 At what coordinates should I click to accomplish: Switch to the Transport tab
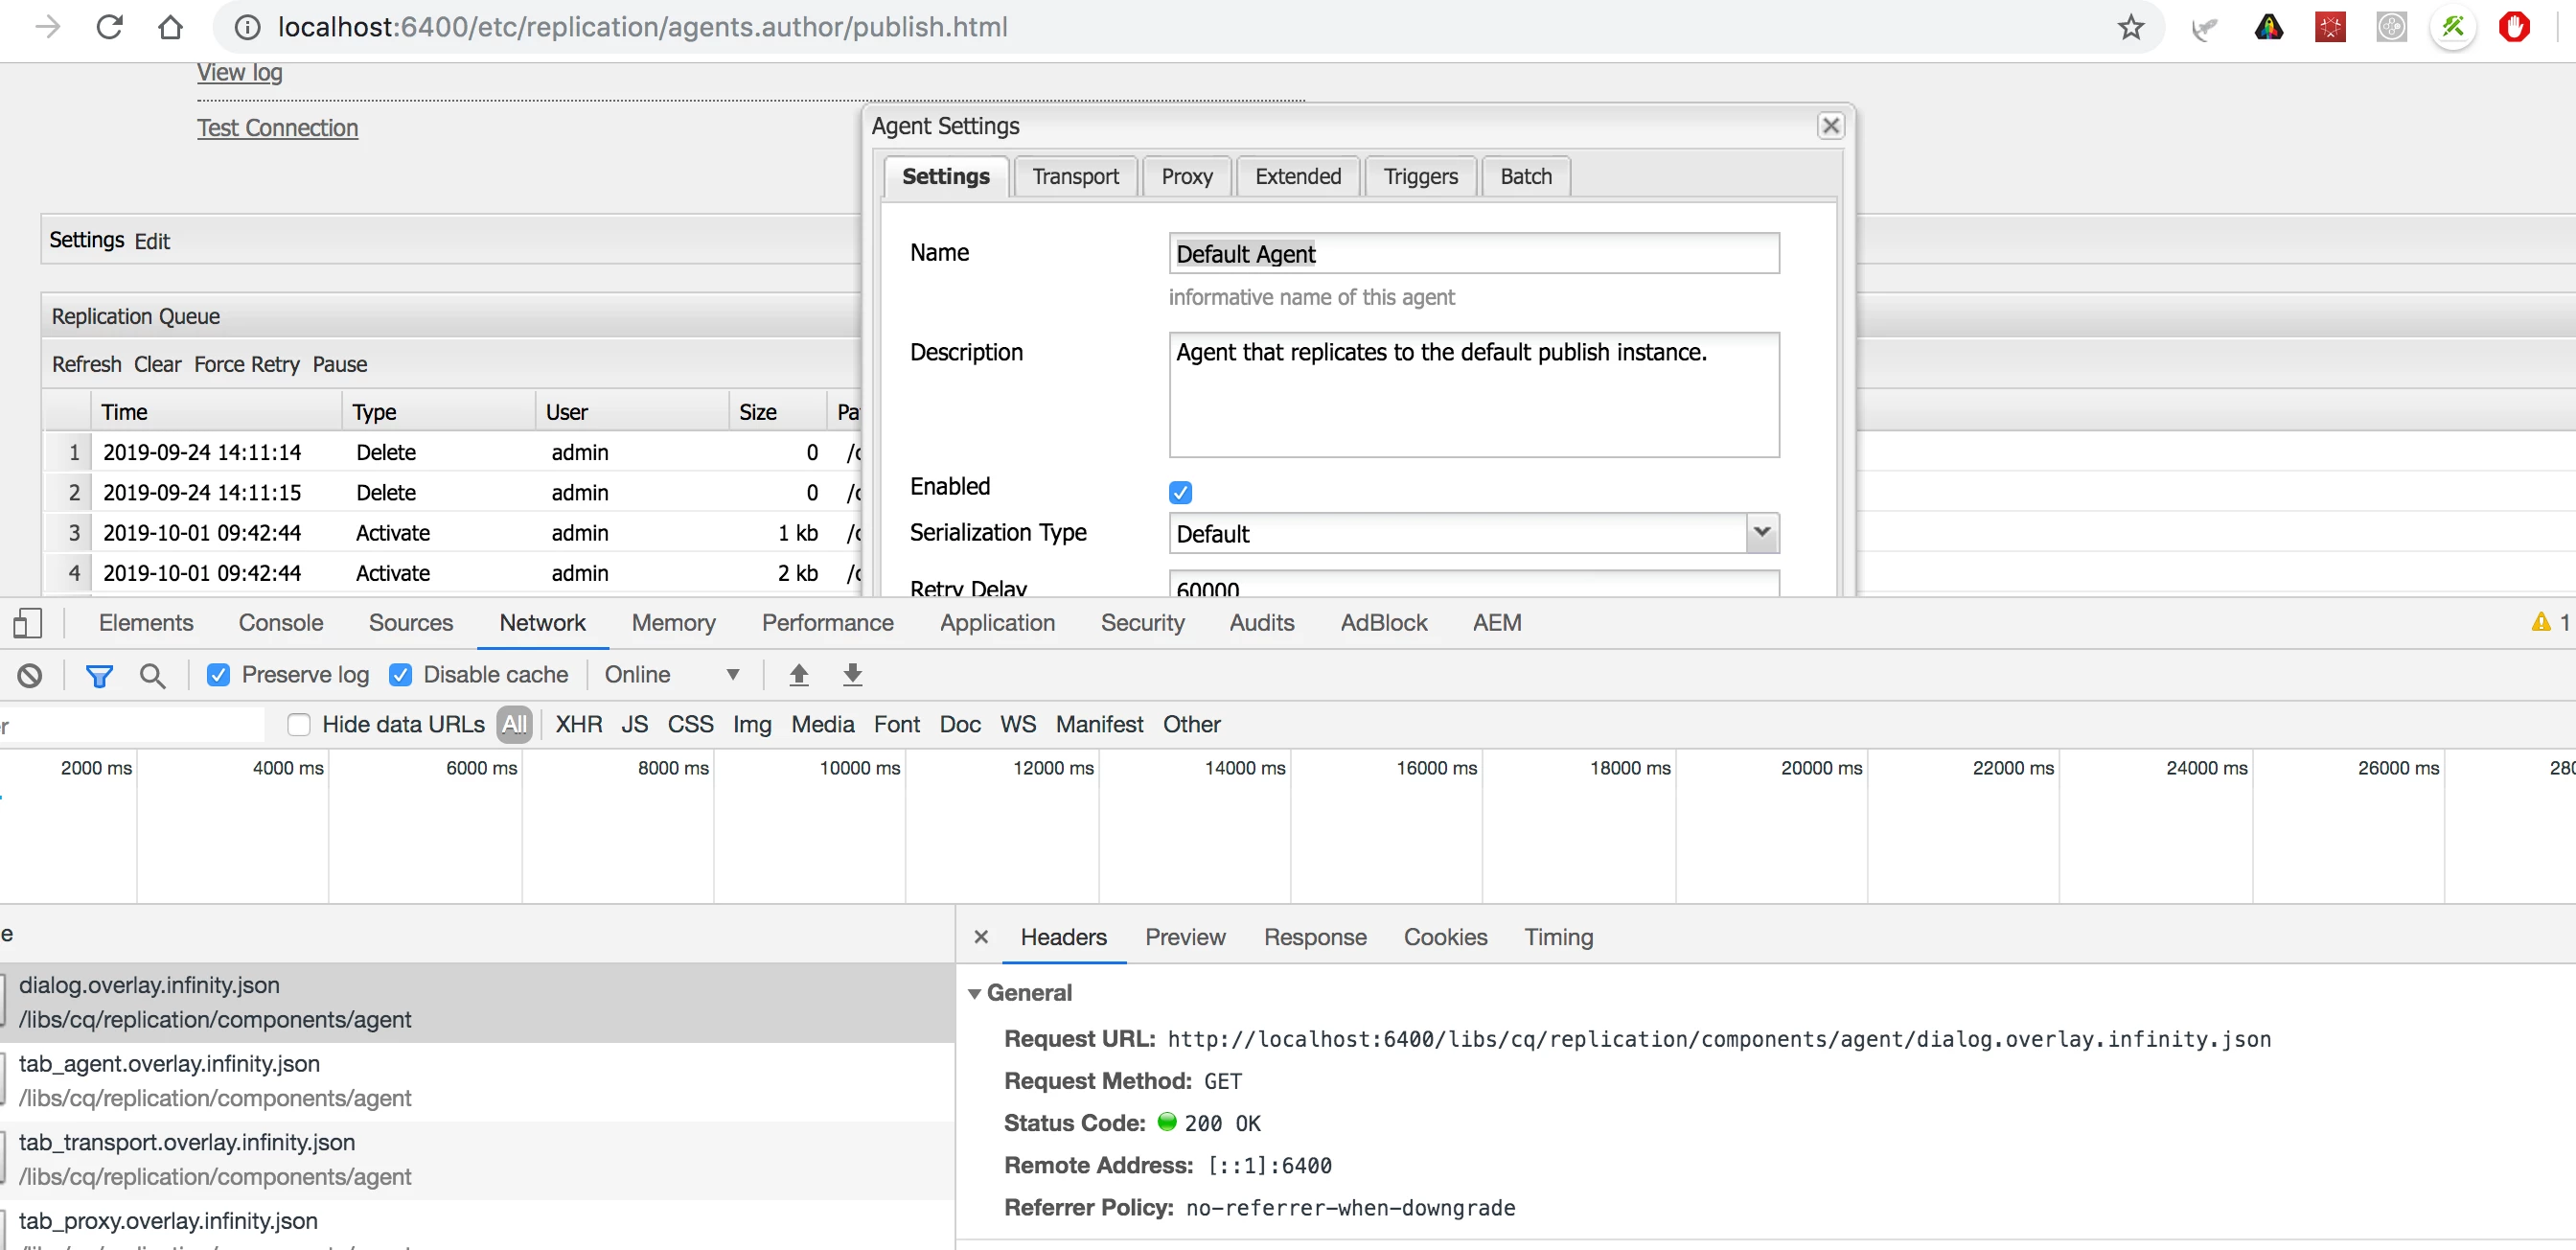pyautogui.click(x=1075, y=177)
